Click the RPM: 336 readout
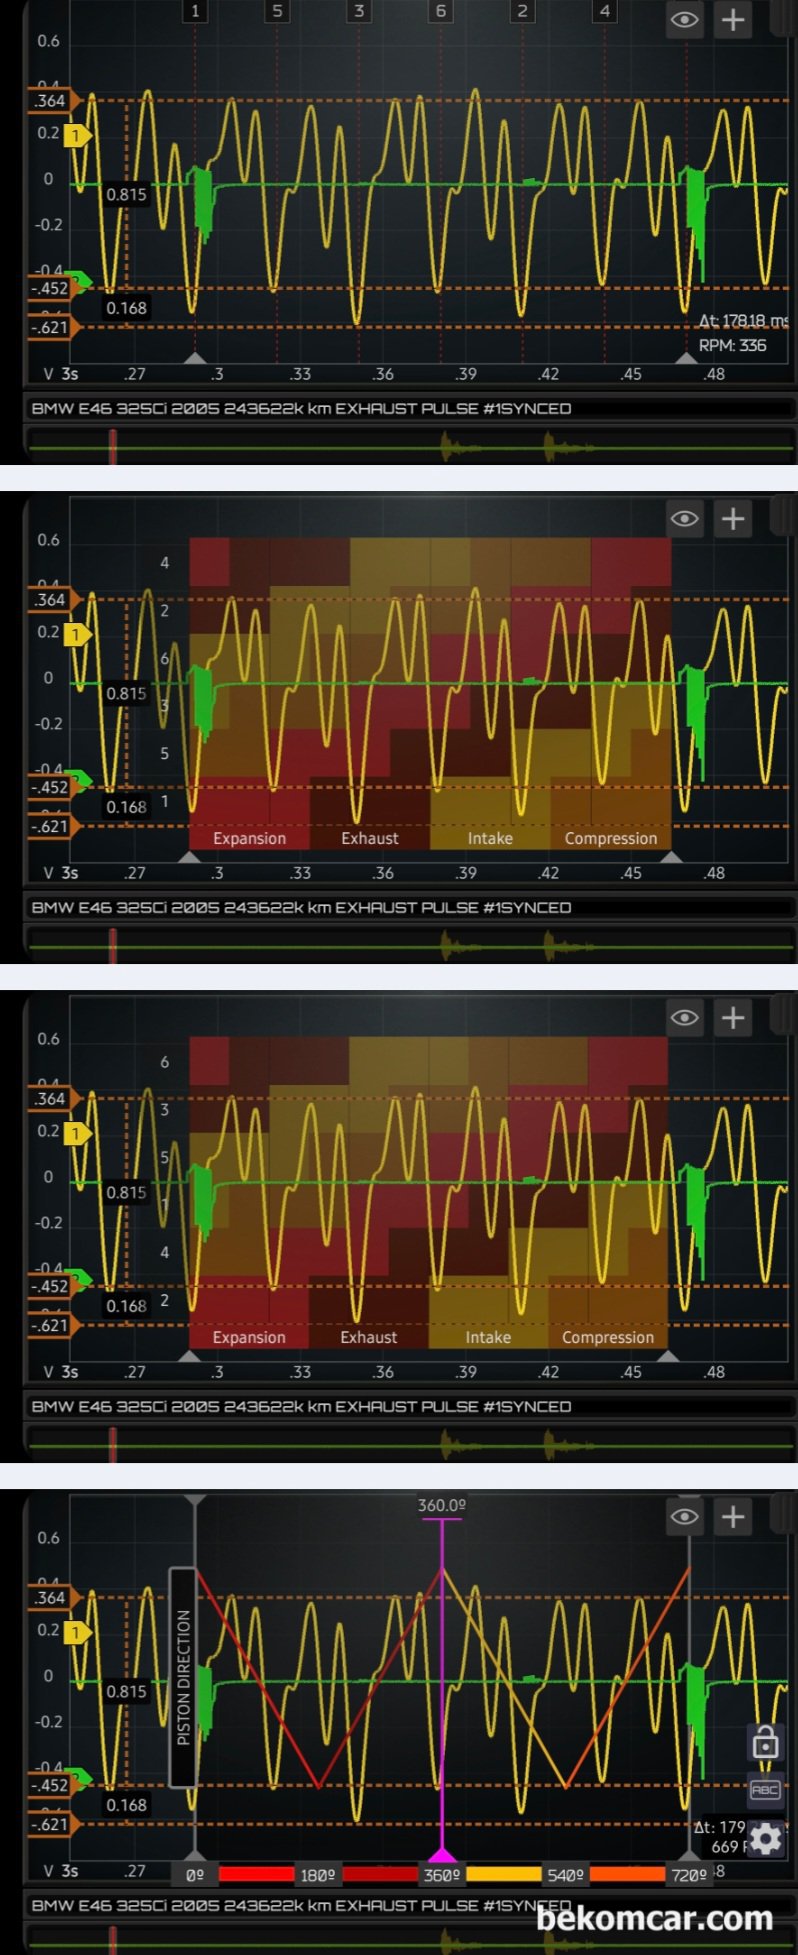The height and width of the screenshot is (1955, 798). coord(732,345)
